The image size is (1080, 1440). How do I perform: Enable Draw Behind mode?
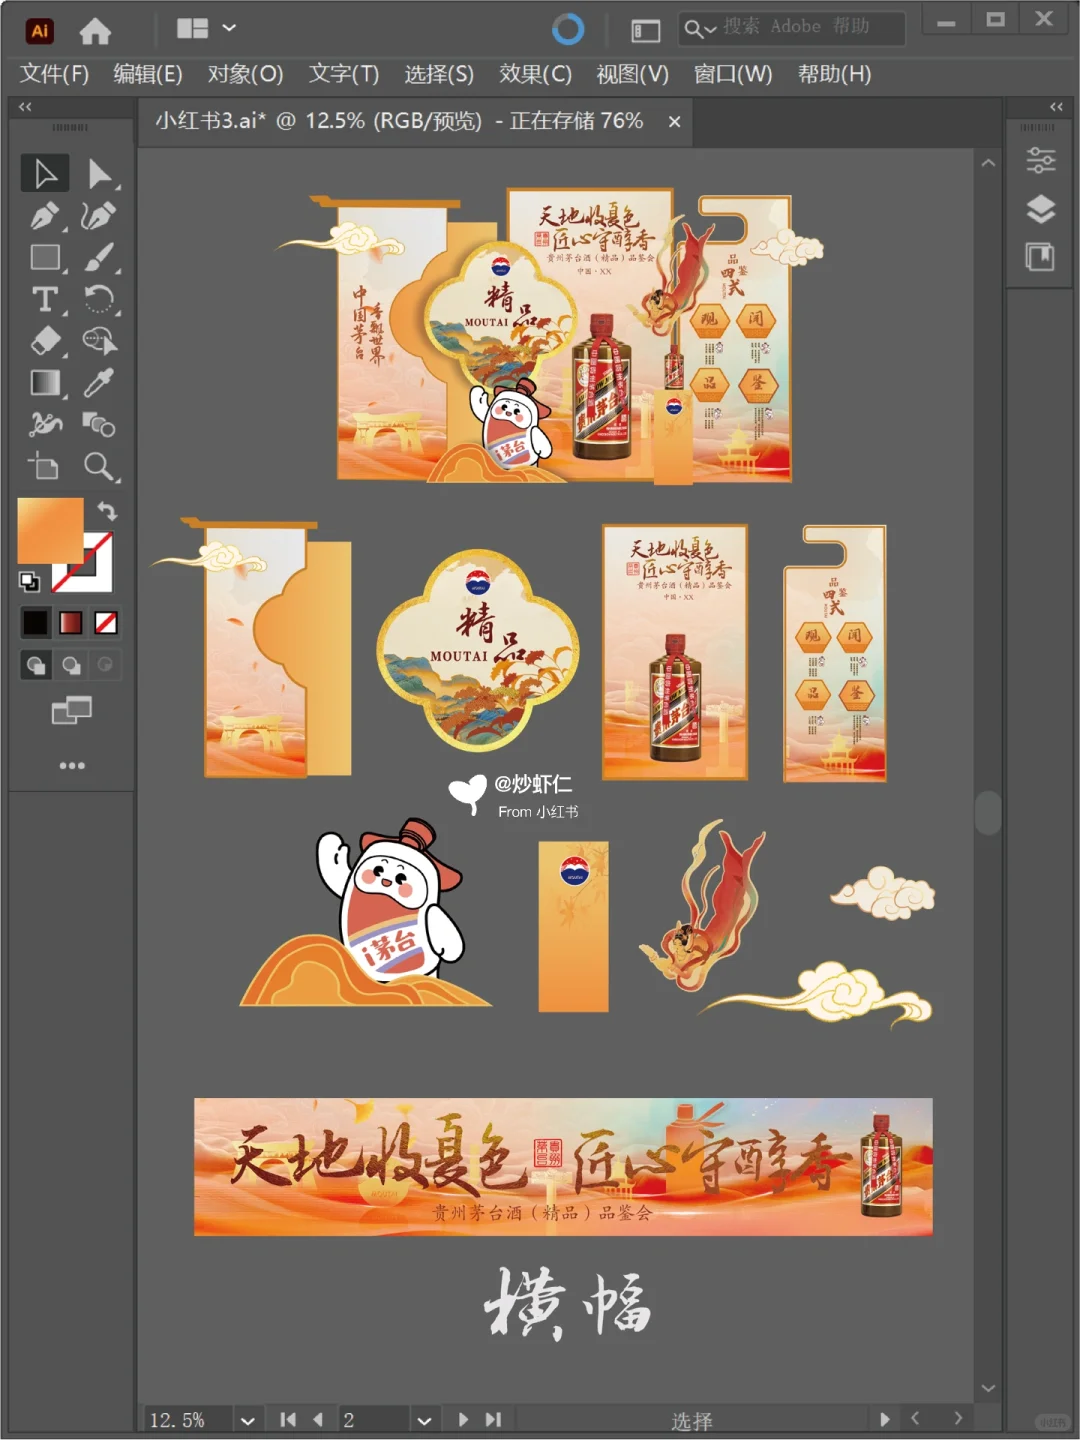coord(71,665)
